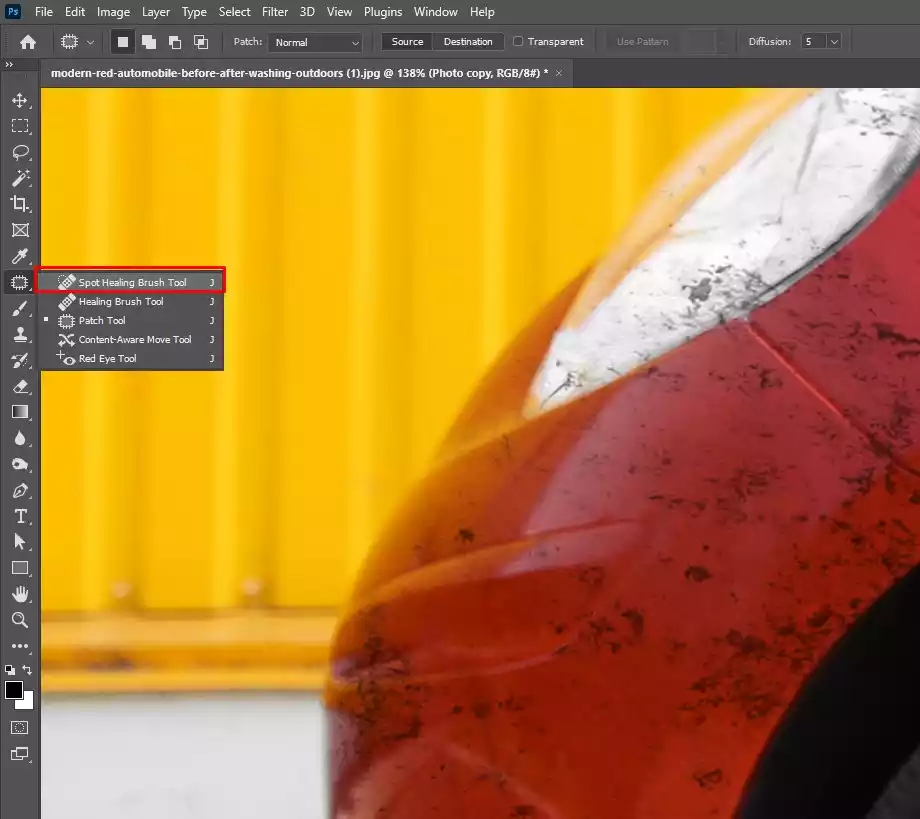
Task: Choose the Eyedropper tool
Action: pos(19,256)
